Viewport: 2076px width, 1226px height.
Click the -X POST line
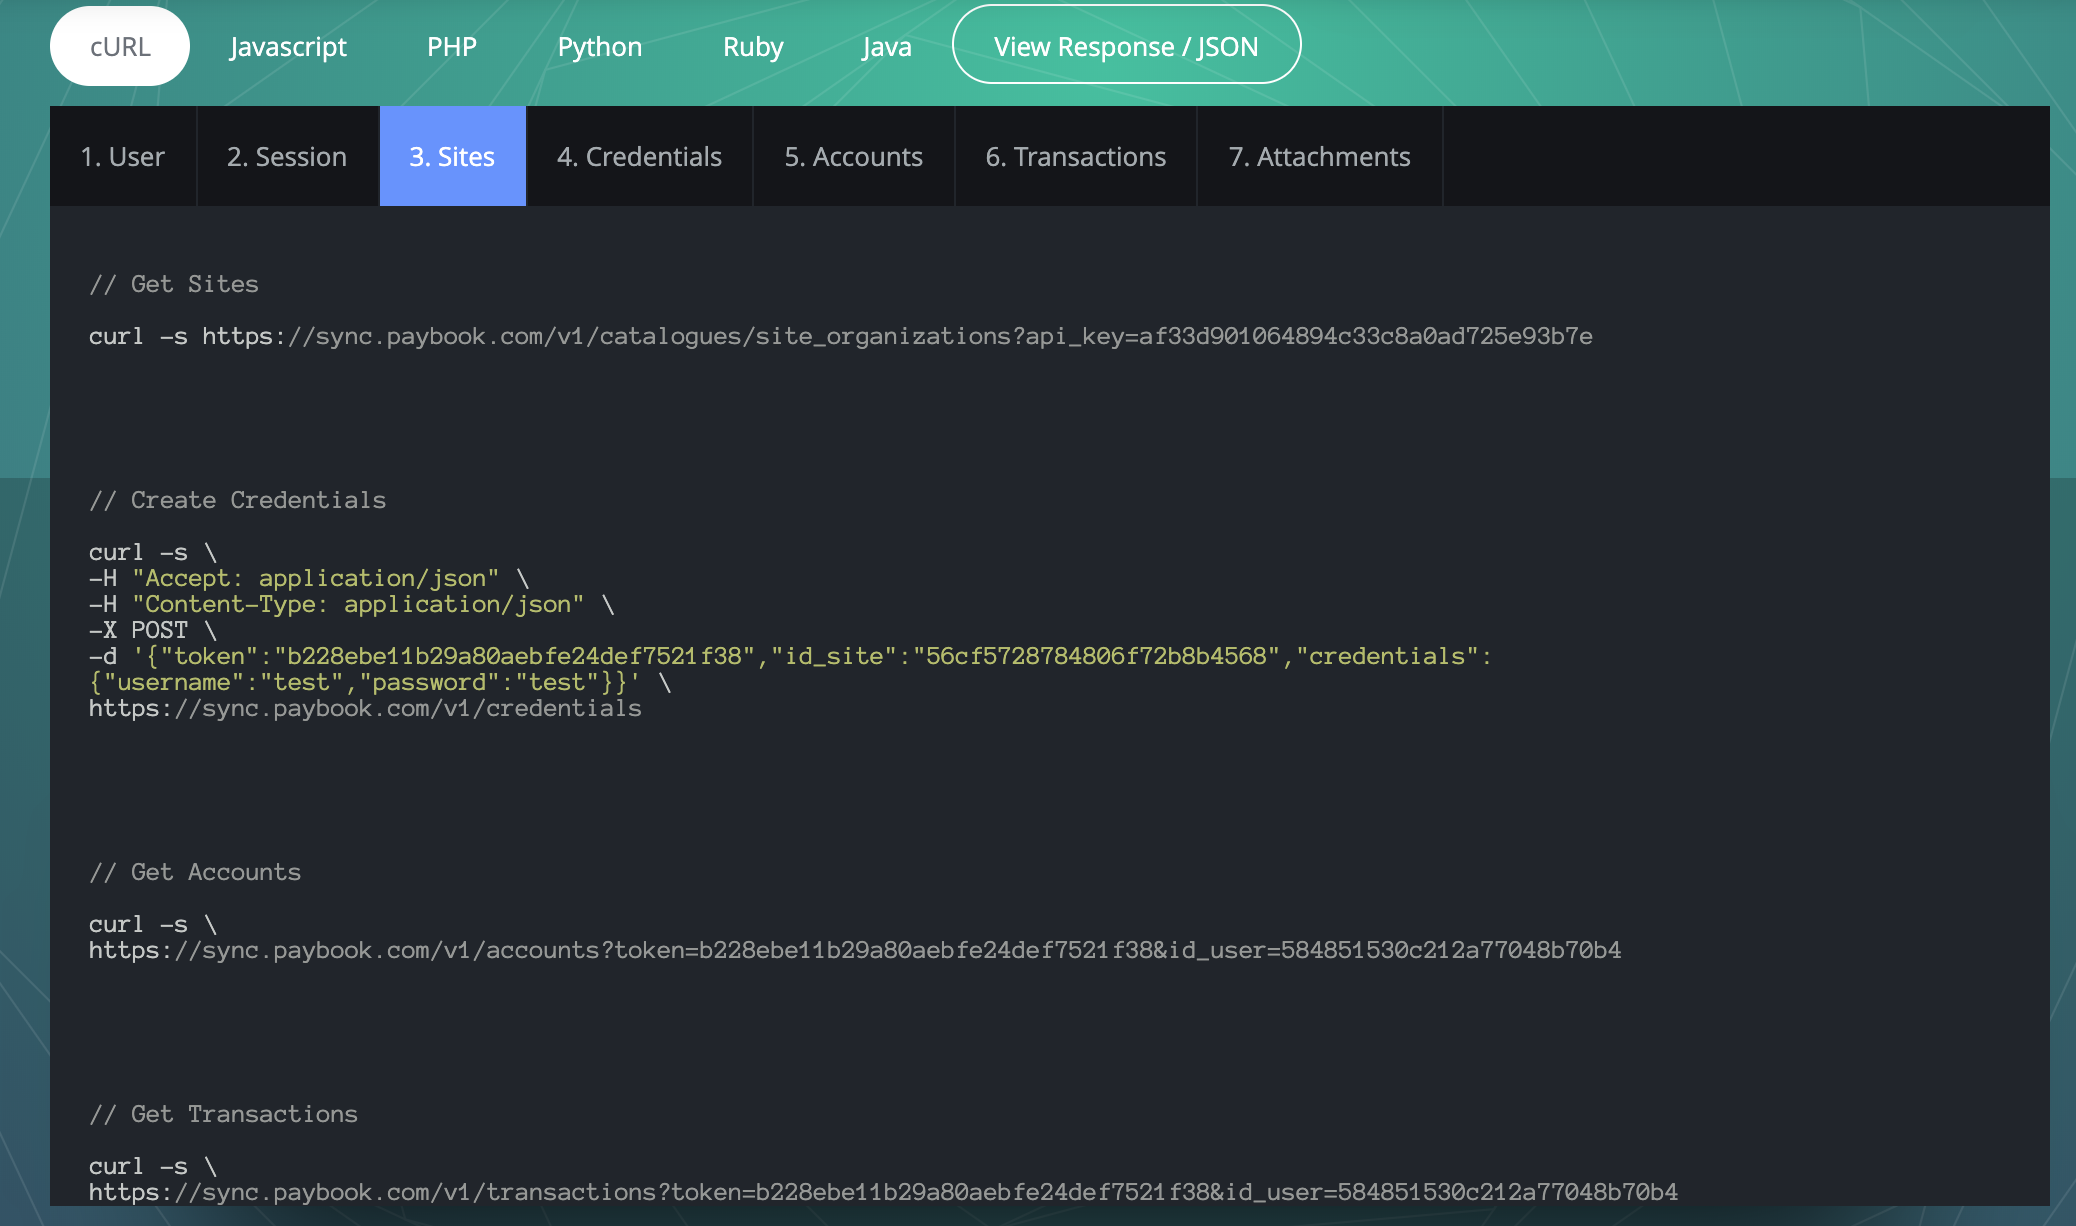[153, 631]
